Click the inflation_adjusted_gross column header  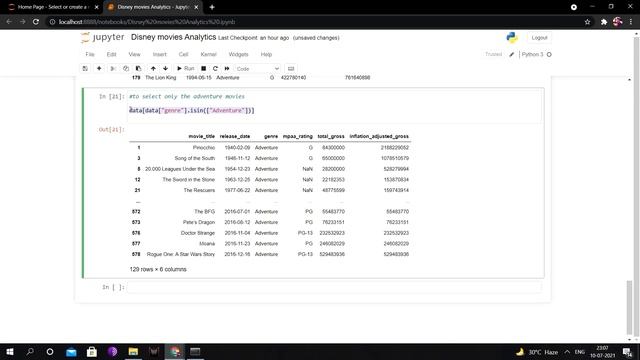click(379, 136)
